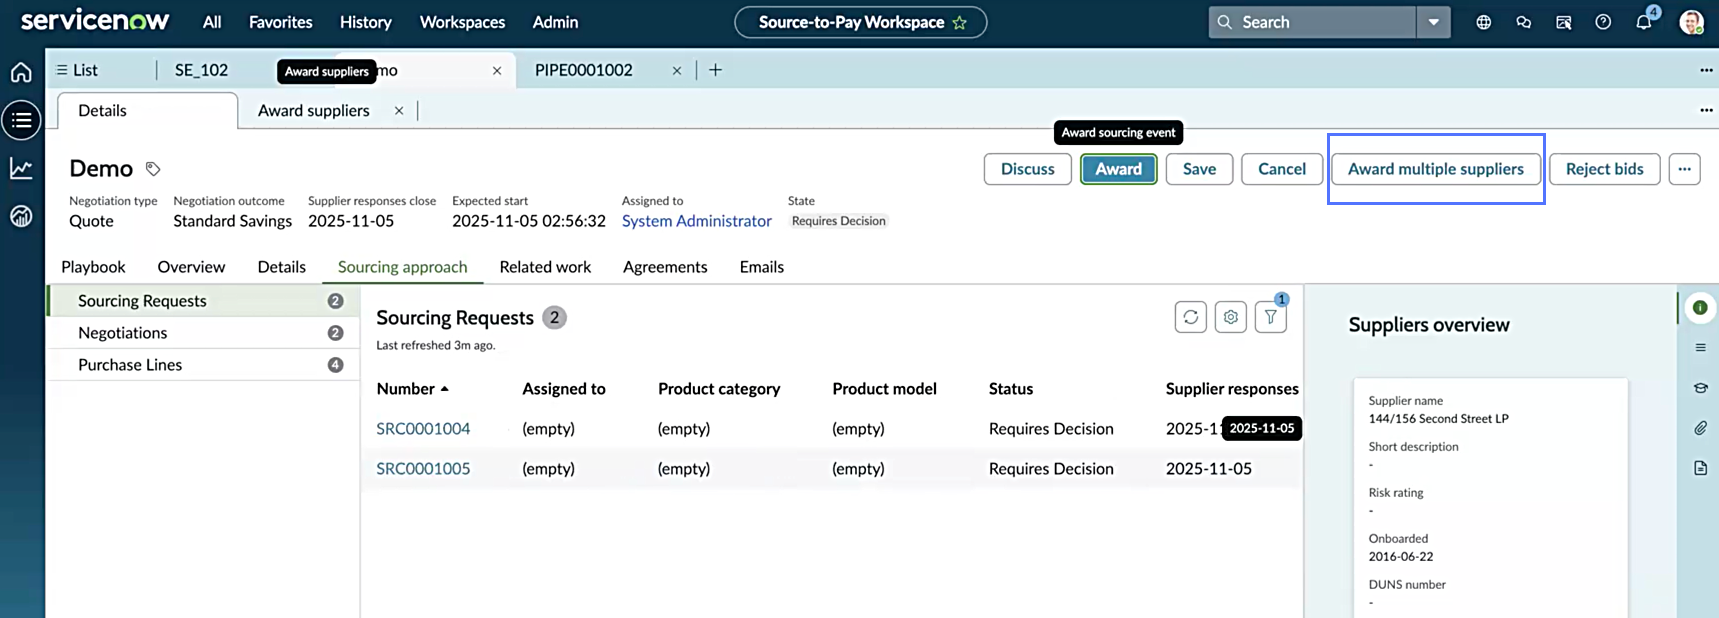Open more actions ellipsis beside Reject bids
This screenshot has width=1719, height=618.
[1684, 169]
